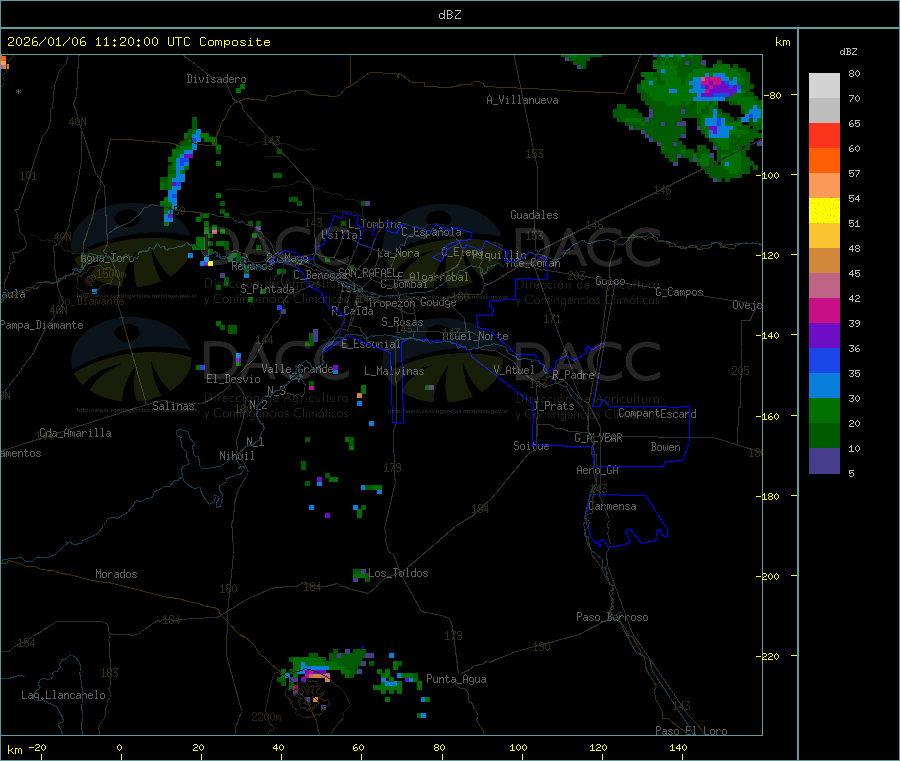
Task: Select the red 60 dBZ legend swatch
Action: click(x=824, y=135)
